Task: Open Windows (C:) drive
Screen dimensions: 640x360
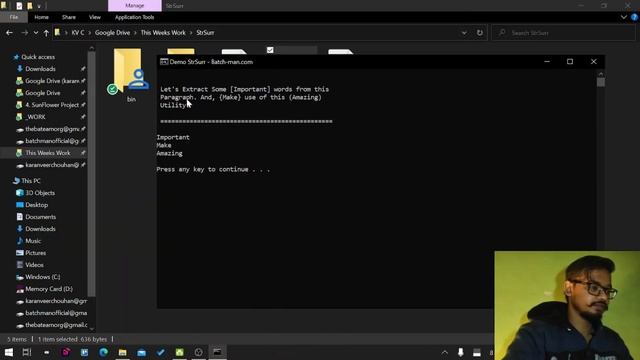Action: tap(42, 277)
